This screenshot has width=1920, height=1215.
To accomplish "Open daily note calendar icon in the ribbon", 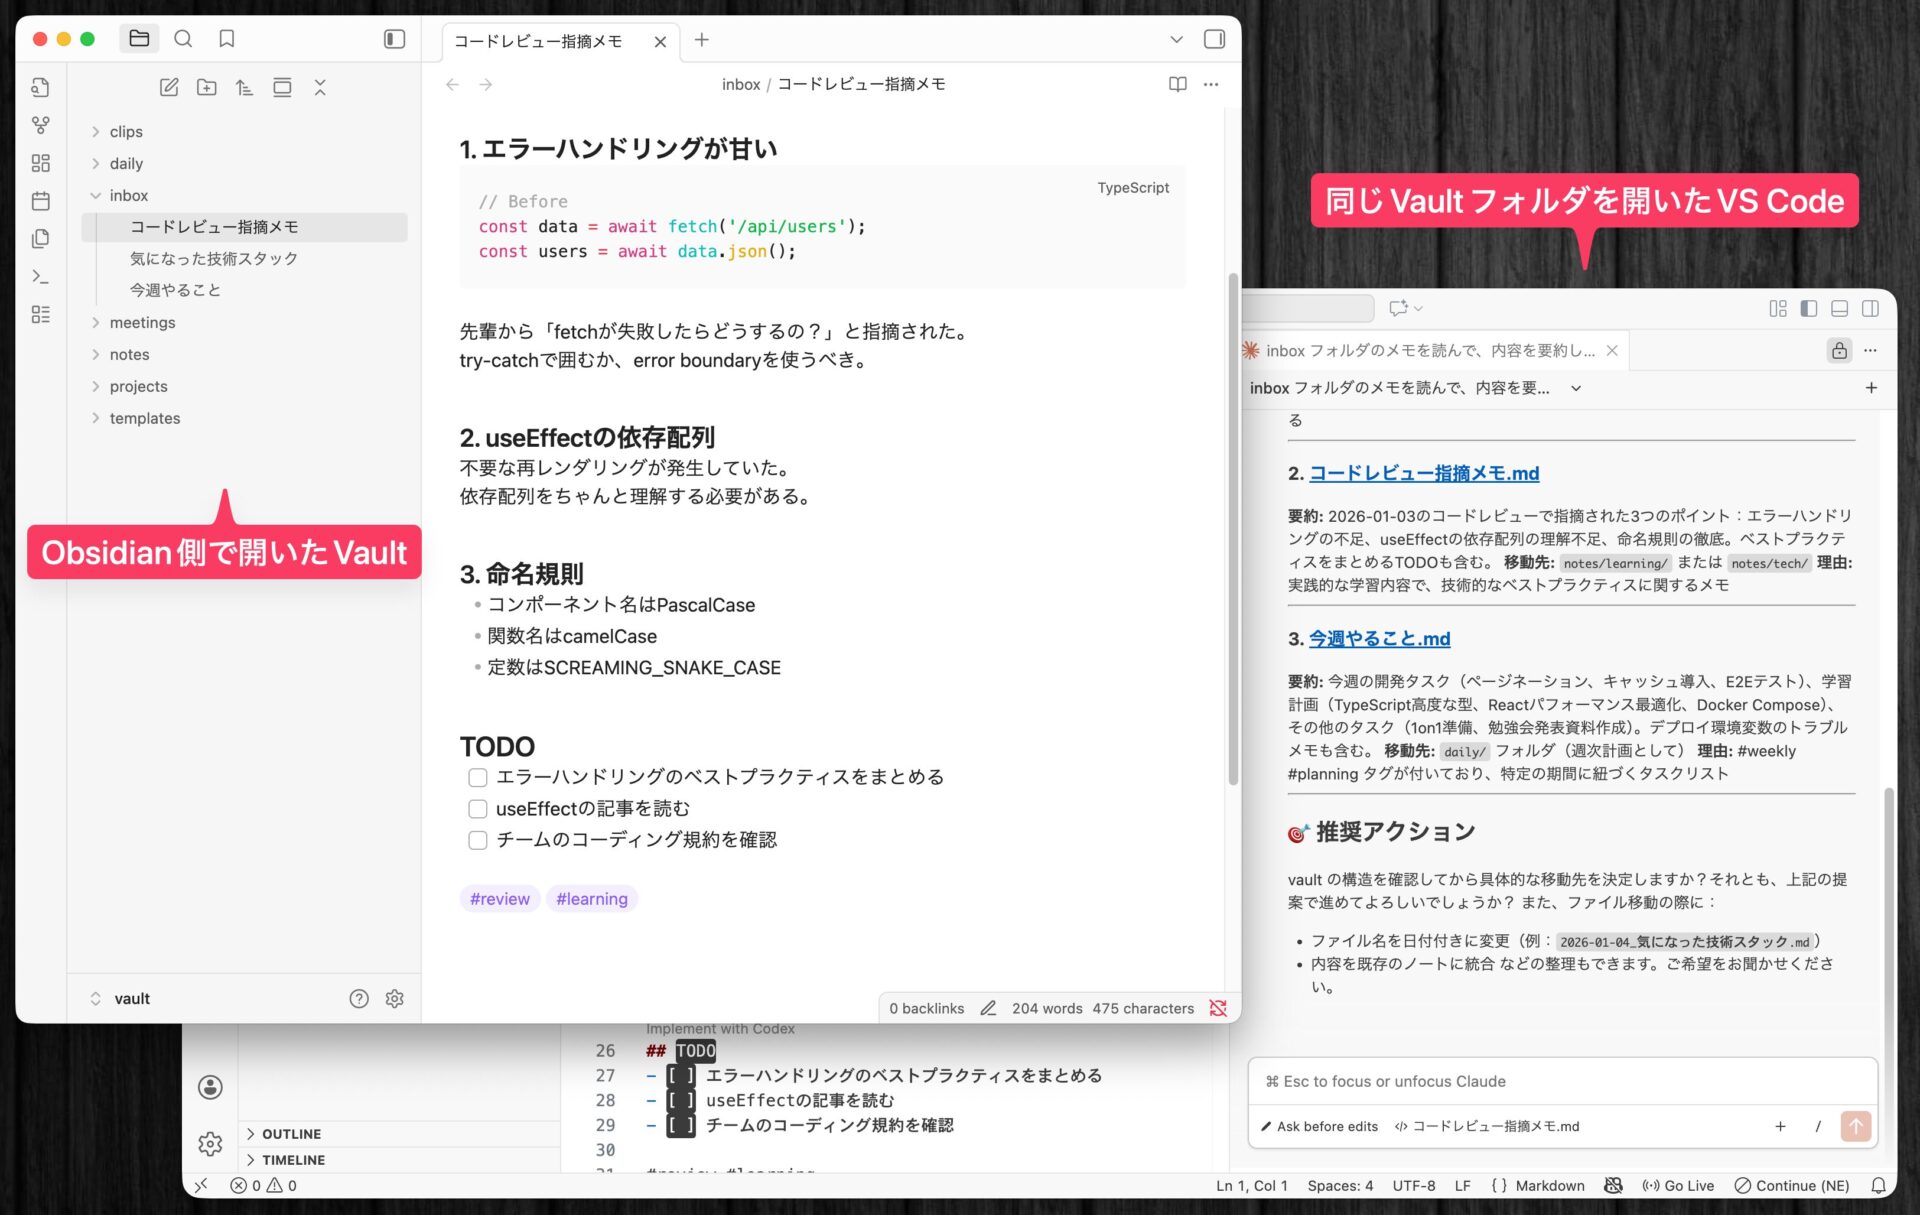I will pyautogui.click(x=40, y=201).
